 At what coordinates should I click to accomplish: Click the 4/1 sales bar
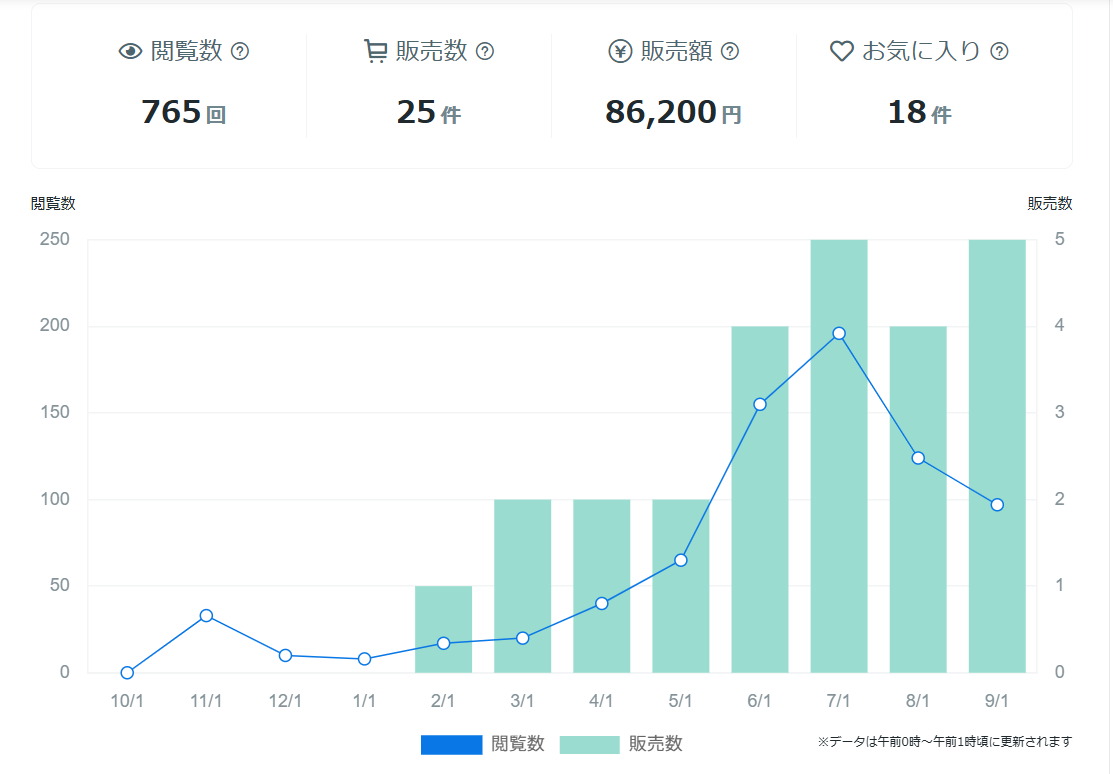(602, 586)
